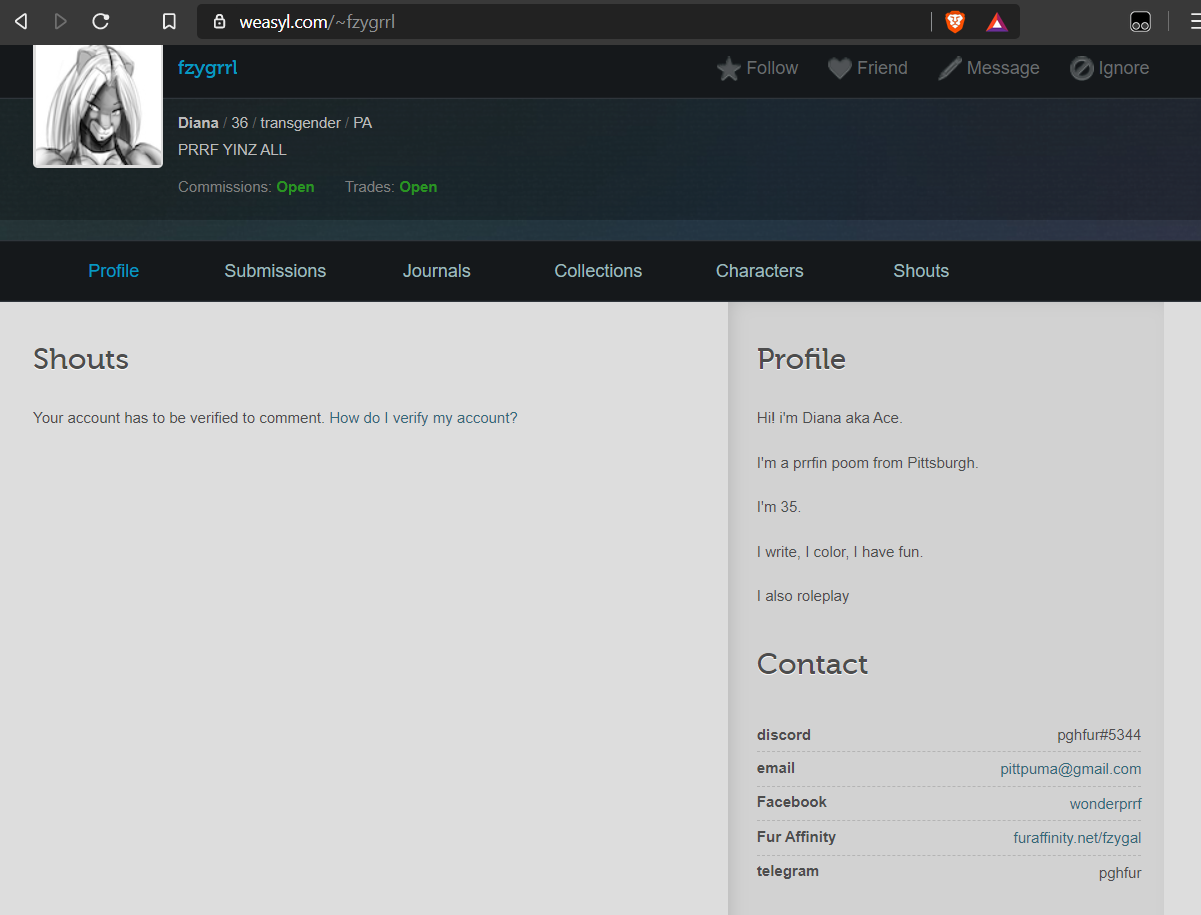Click the pghfur#5344 discord value

(1099, 735)
